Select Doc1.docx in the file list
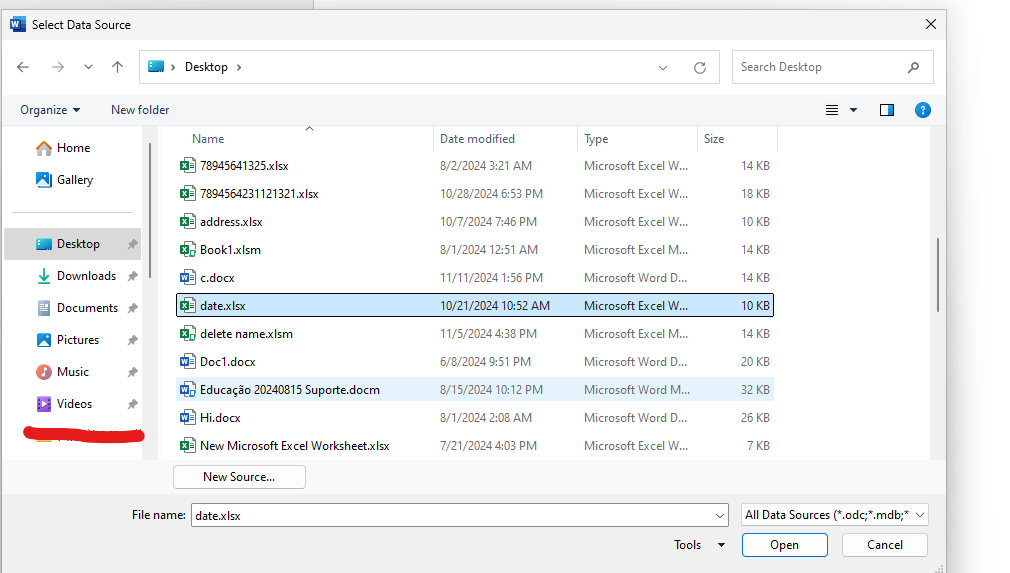 point(475,362)
